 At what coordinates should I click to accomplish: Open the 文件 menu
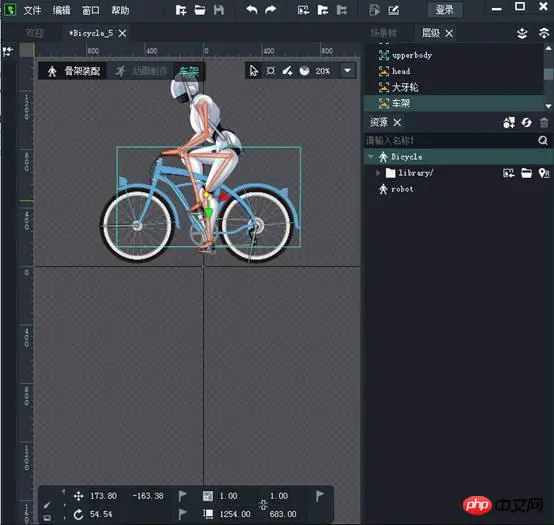point(32,10)
